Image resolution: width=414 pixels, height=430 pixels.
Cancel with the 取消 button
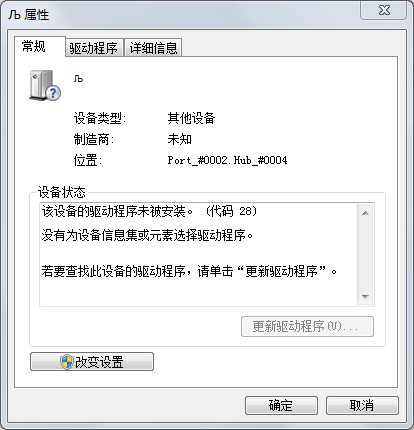click(362, 405)
